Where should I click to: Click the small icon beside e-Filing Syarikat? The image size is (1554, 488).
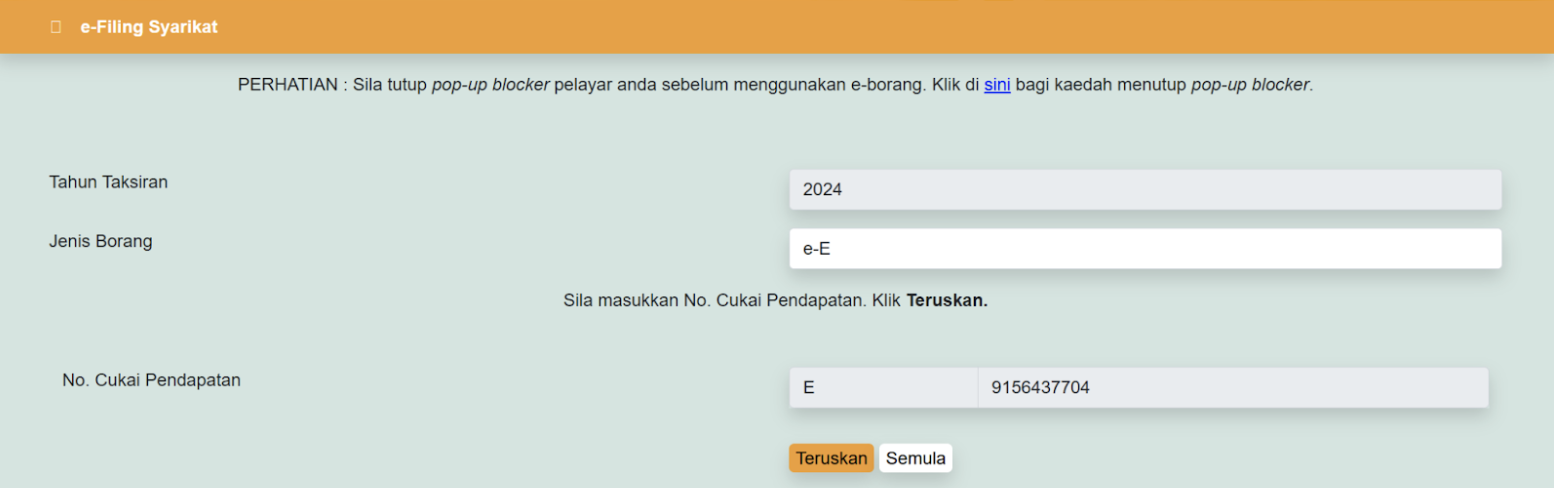click(x=56, y=27)
